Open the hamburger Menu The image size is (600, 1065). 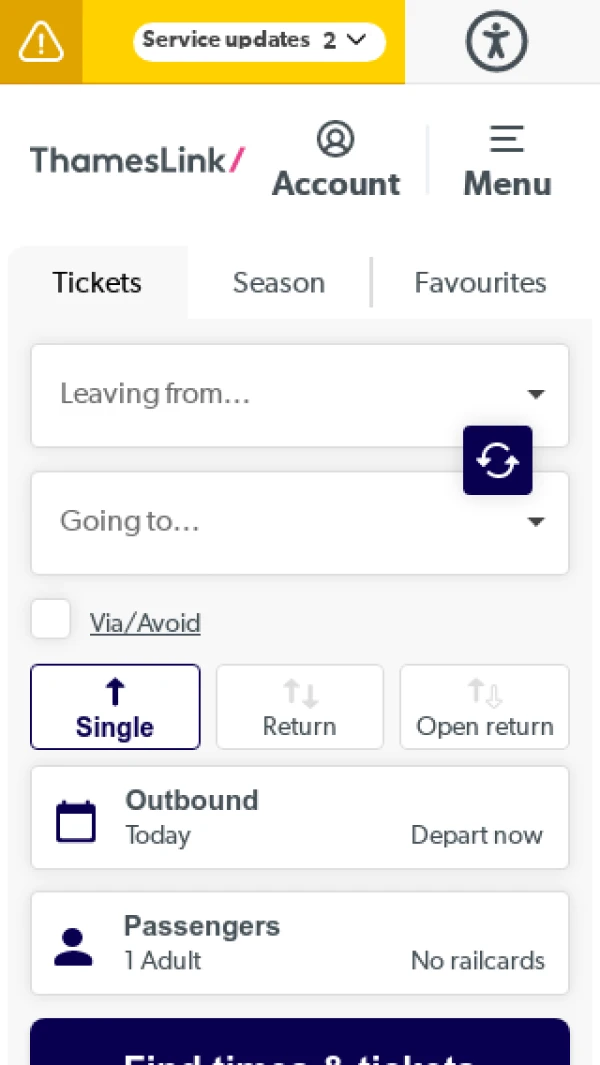507,140
